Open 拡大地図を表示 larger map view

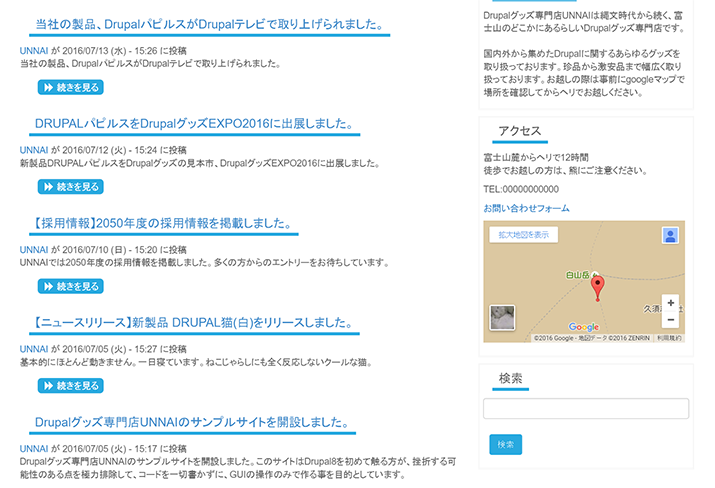(521, 235)
